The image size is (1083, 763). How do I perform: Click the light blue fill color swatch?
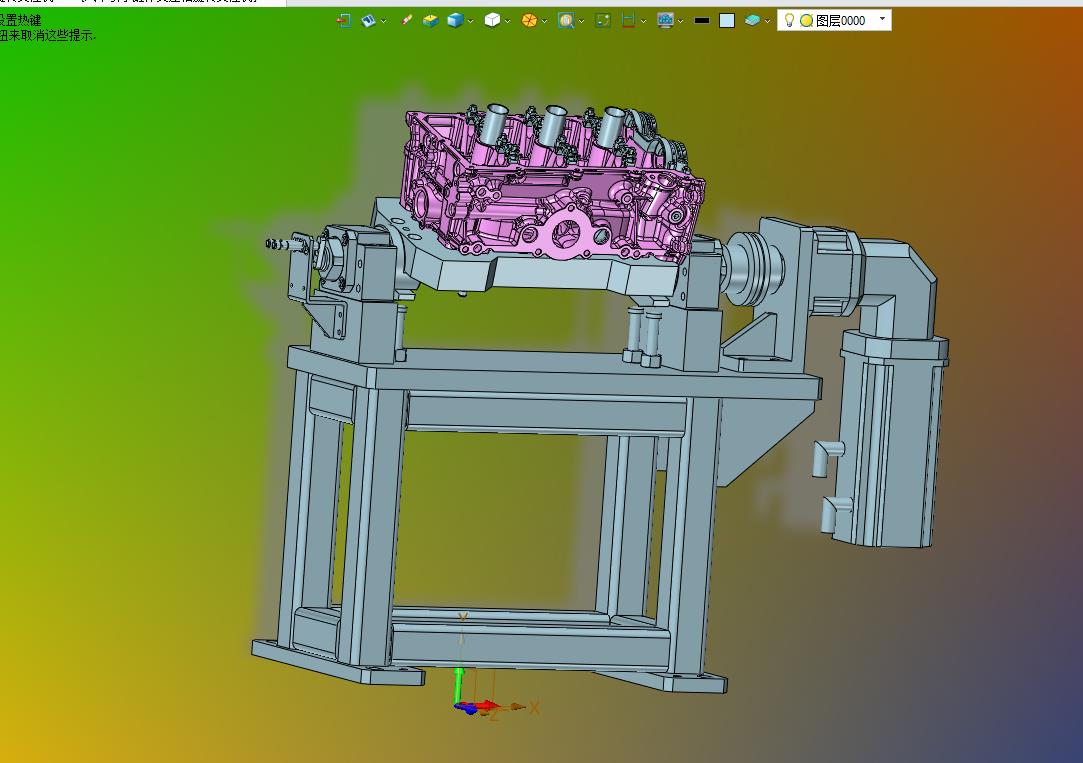pyautogui.click(x=727, y=21)
